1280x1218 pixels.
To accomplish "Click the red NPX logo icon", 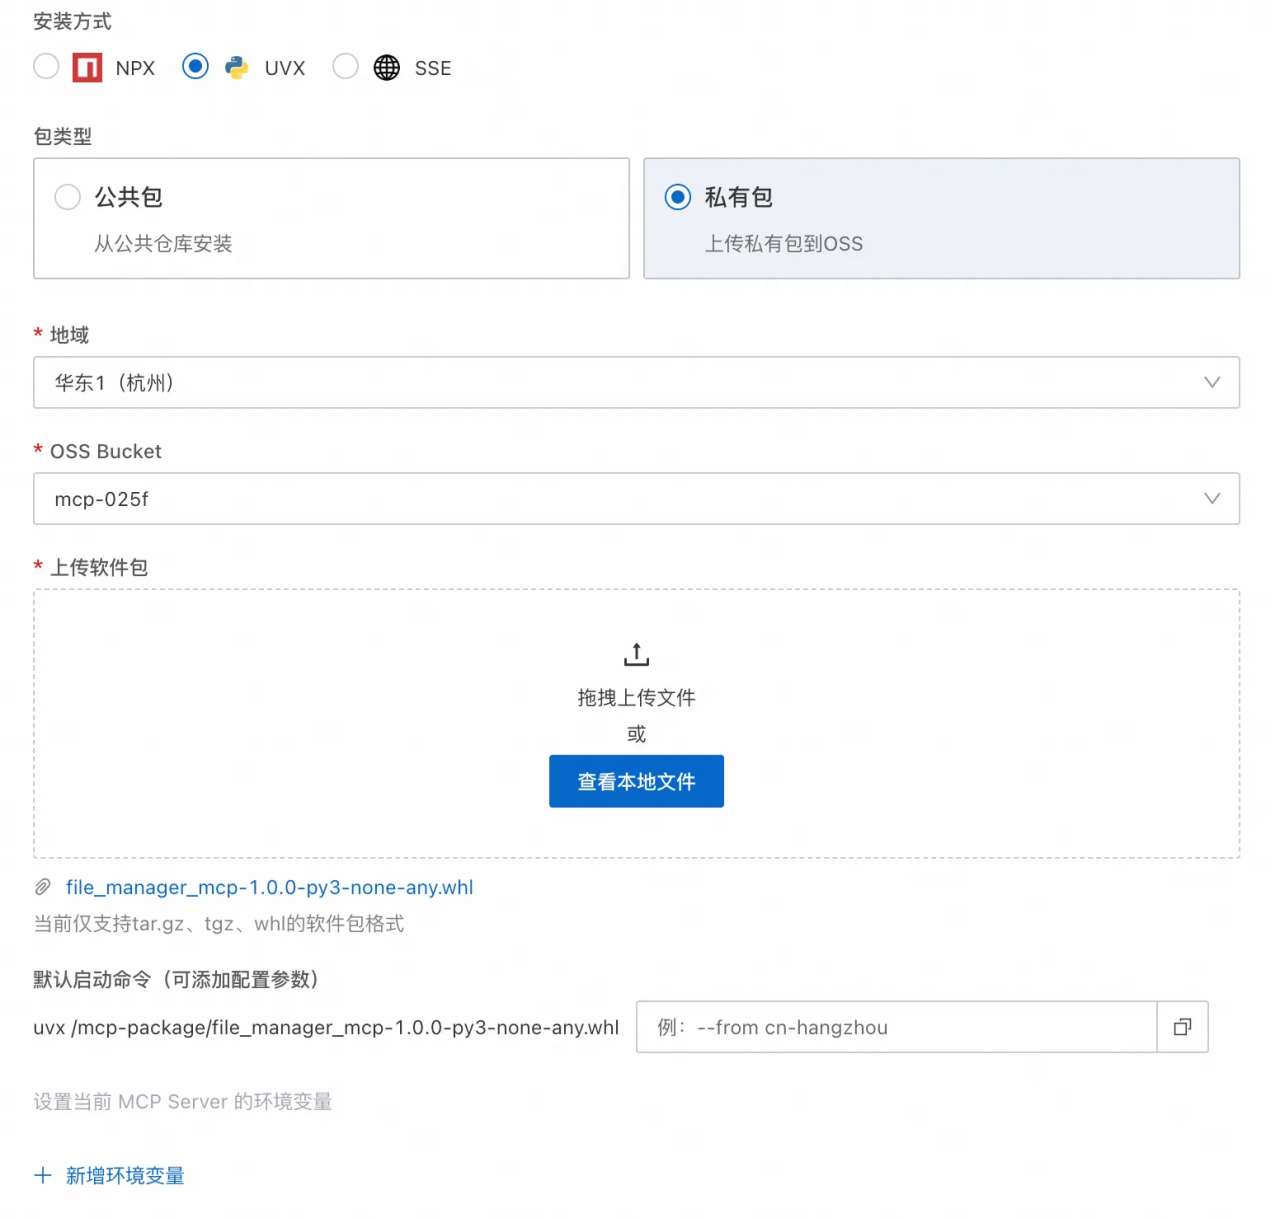I will (87, 68).
